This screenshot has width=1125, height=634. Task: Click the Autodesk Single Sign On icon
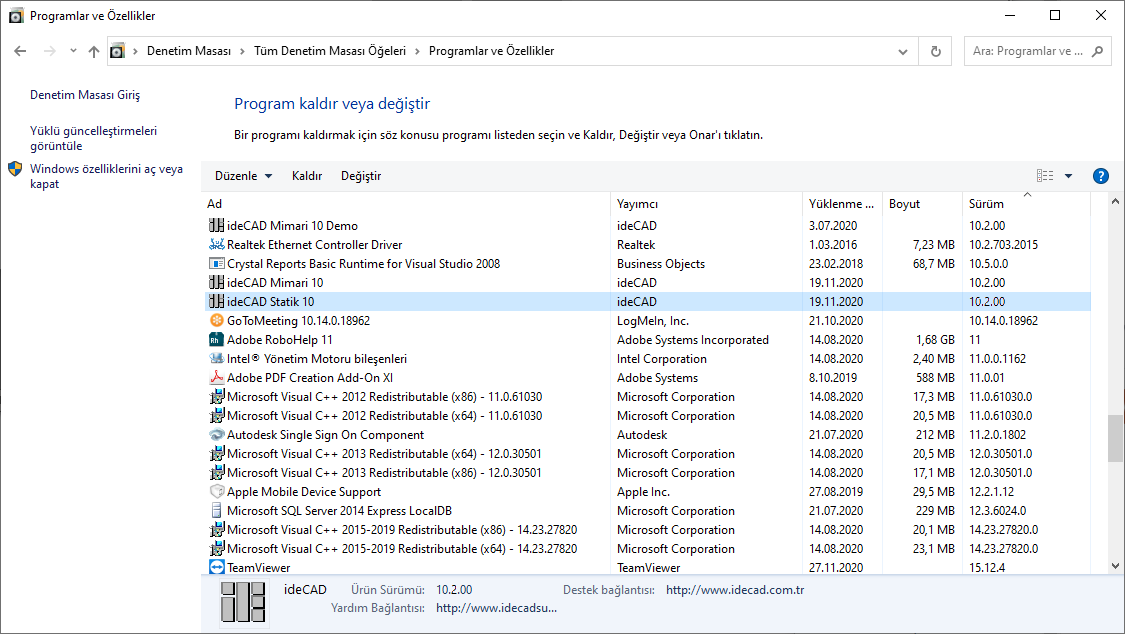point(216,435)
